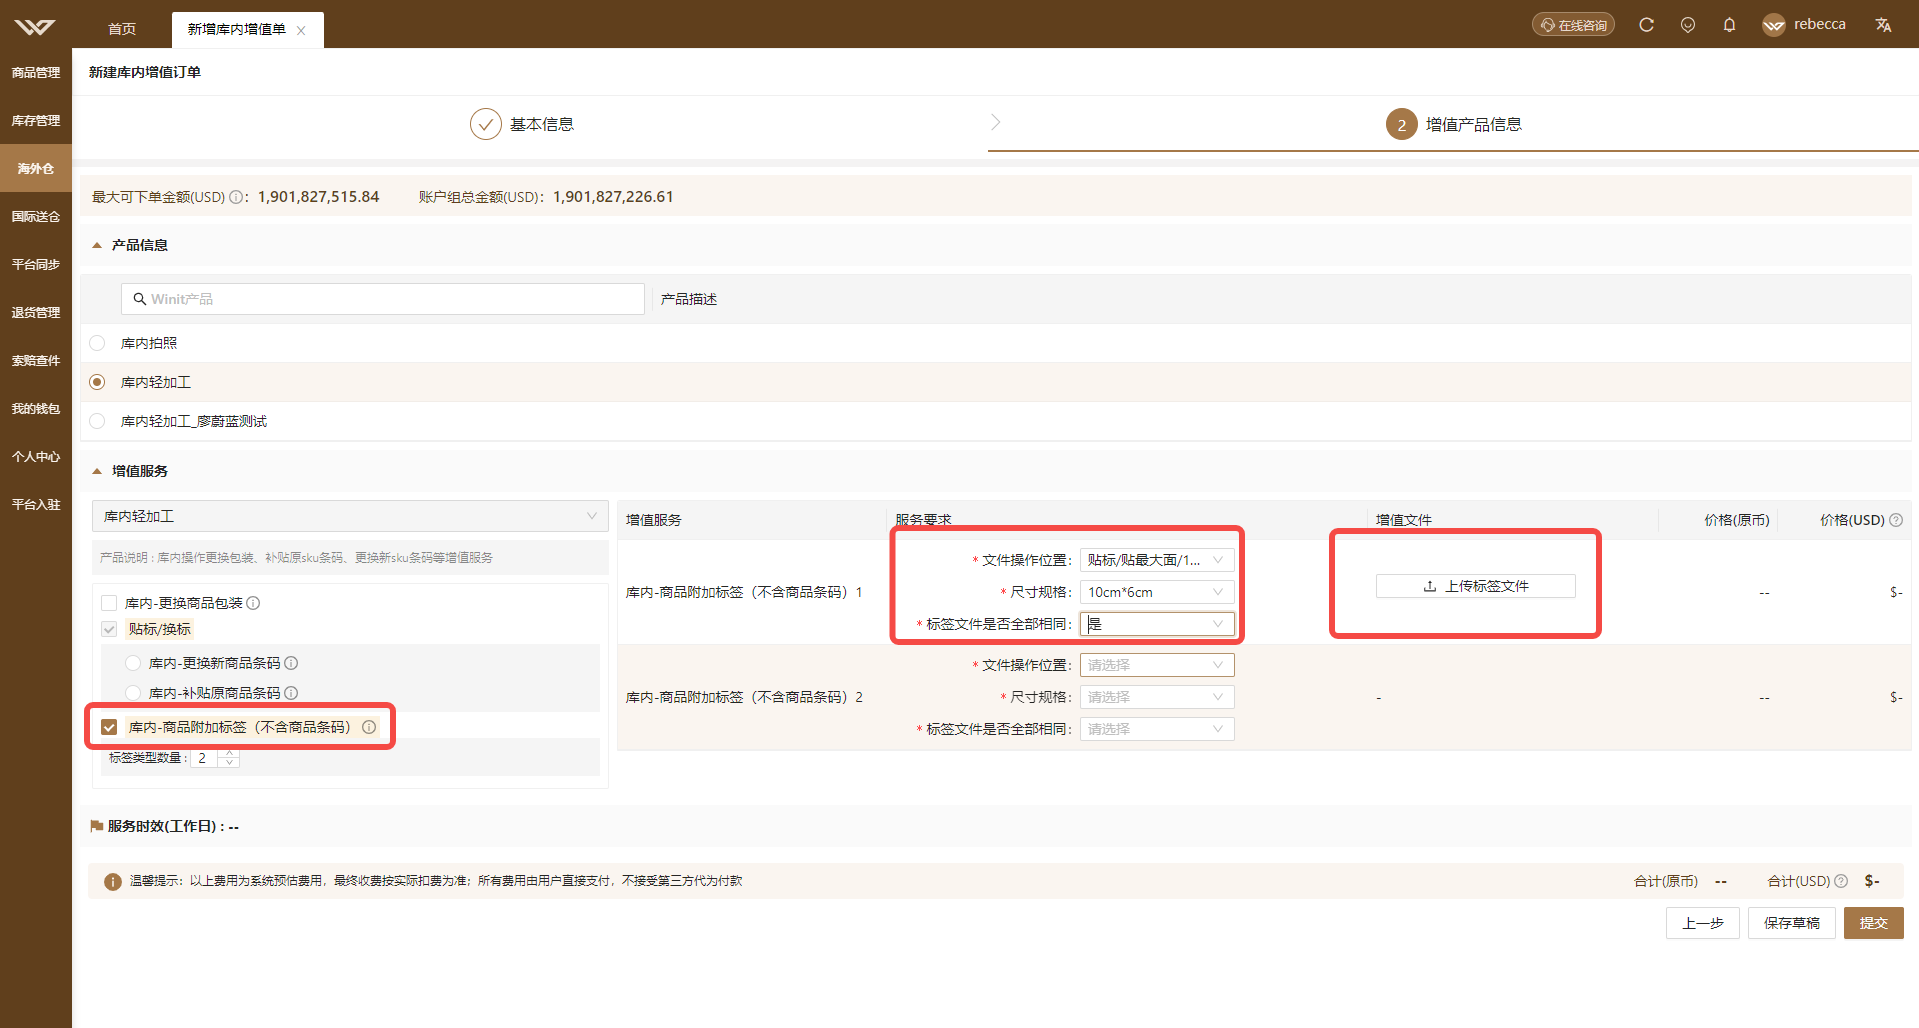Uncheck 库内-商品附加标签（不含商品条码）checkbox

click(109, 727)
